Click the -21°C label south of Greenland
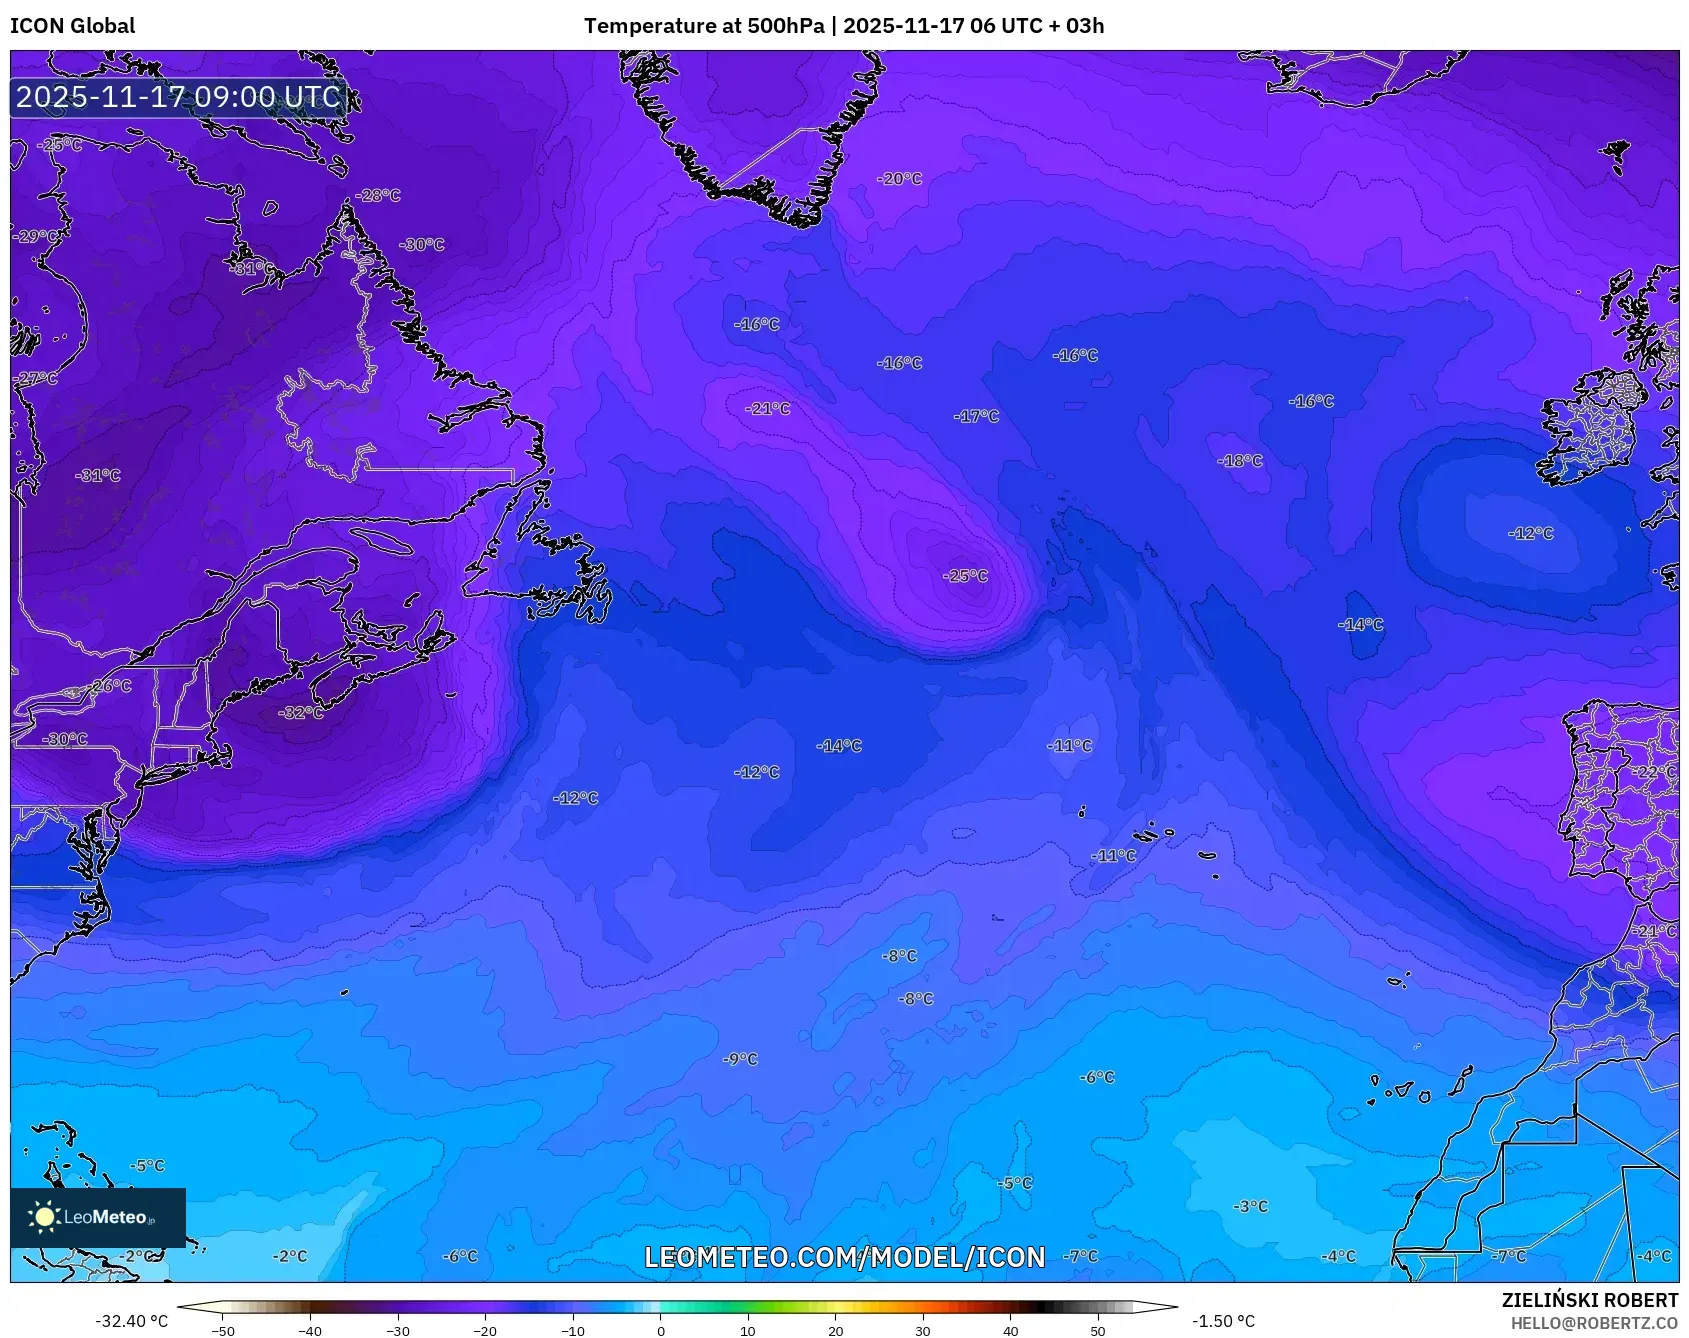This screenshot has height=1338, width=1689. pyautogui.click(x=766, y=408)
